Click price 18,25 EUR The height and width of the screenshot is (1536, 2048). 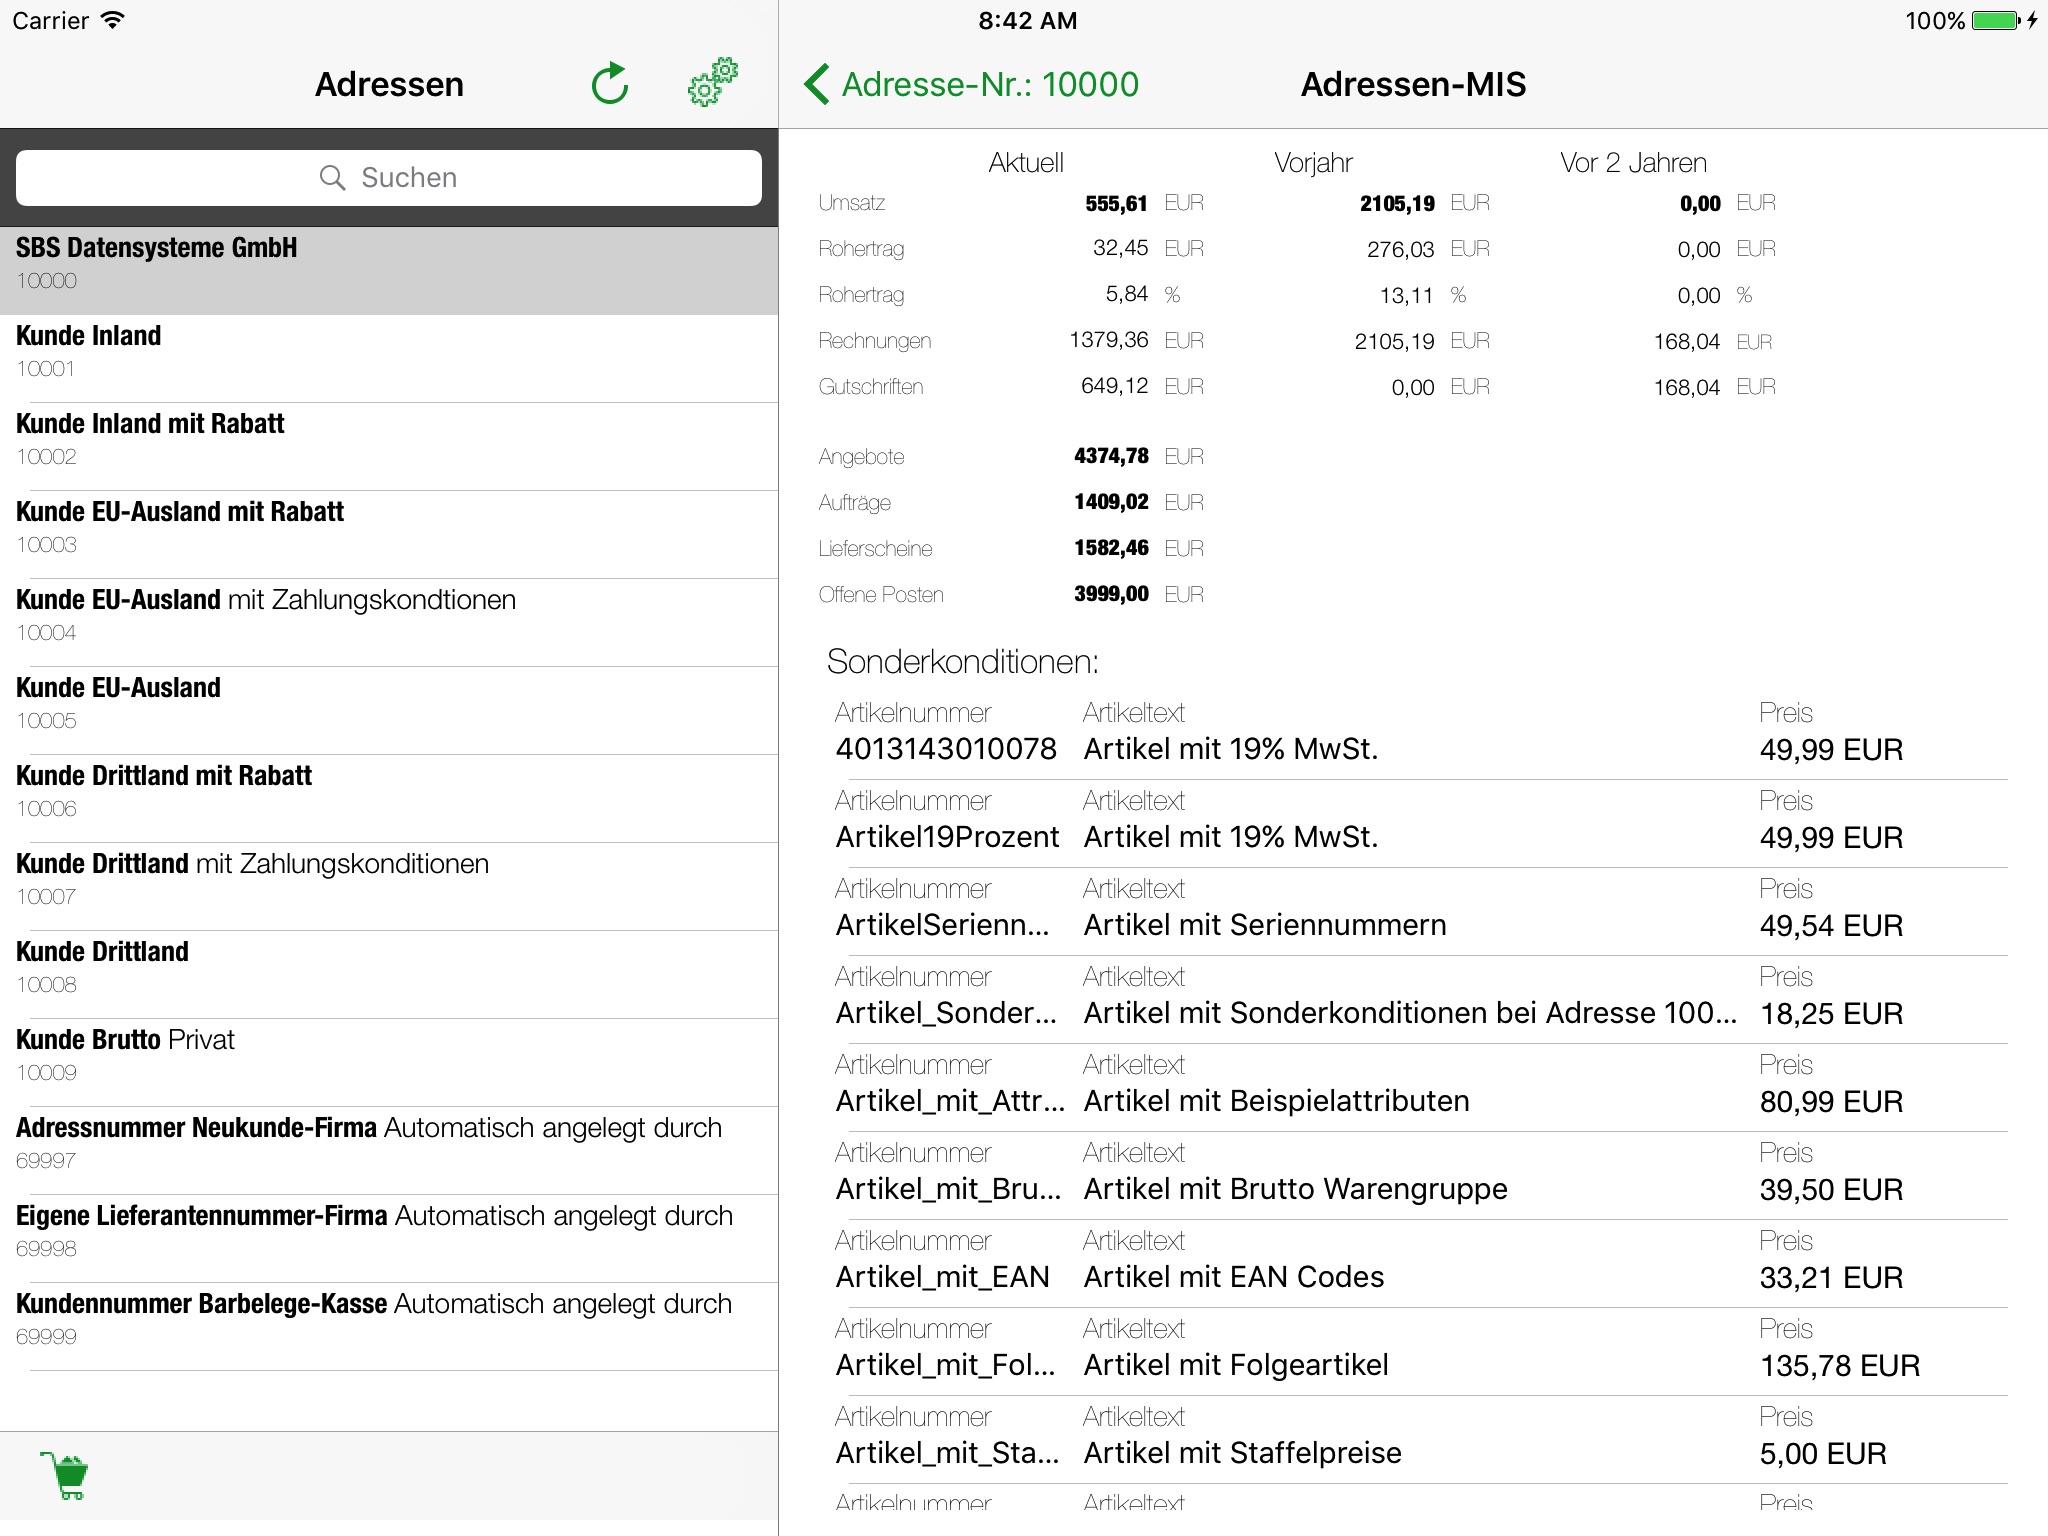[x=1831, y=1014]
